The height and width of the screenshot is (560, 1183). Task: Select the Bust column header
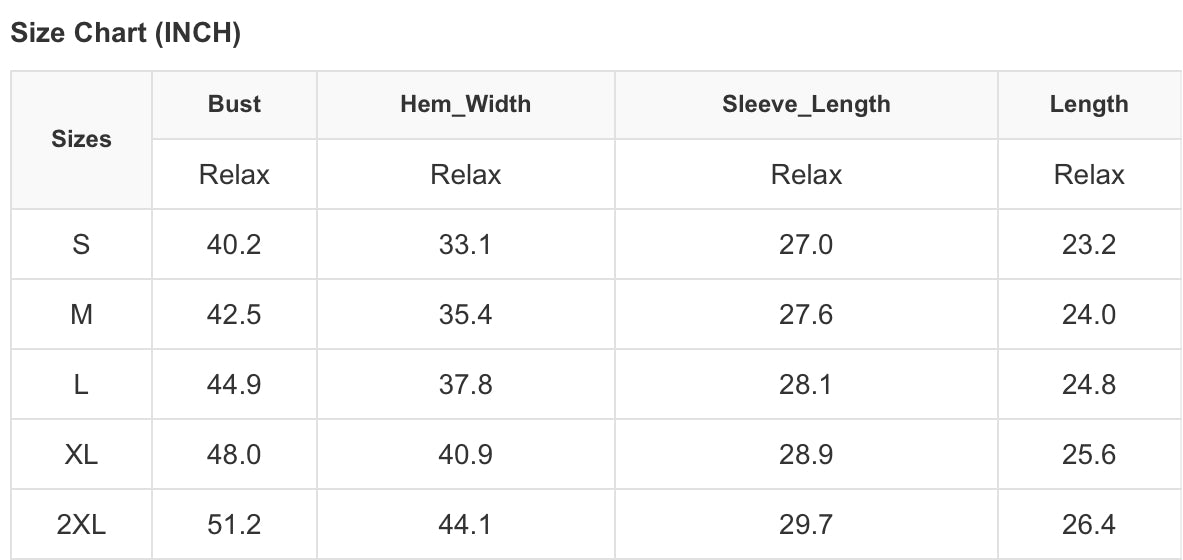tap(234, 104)
